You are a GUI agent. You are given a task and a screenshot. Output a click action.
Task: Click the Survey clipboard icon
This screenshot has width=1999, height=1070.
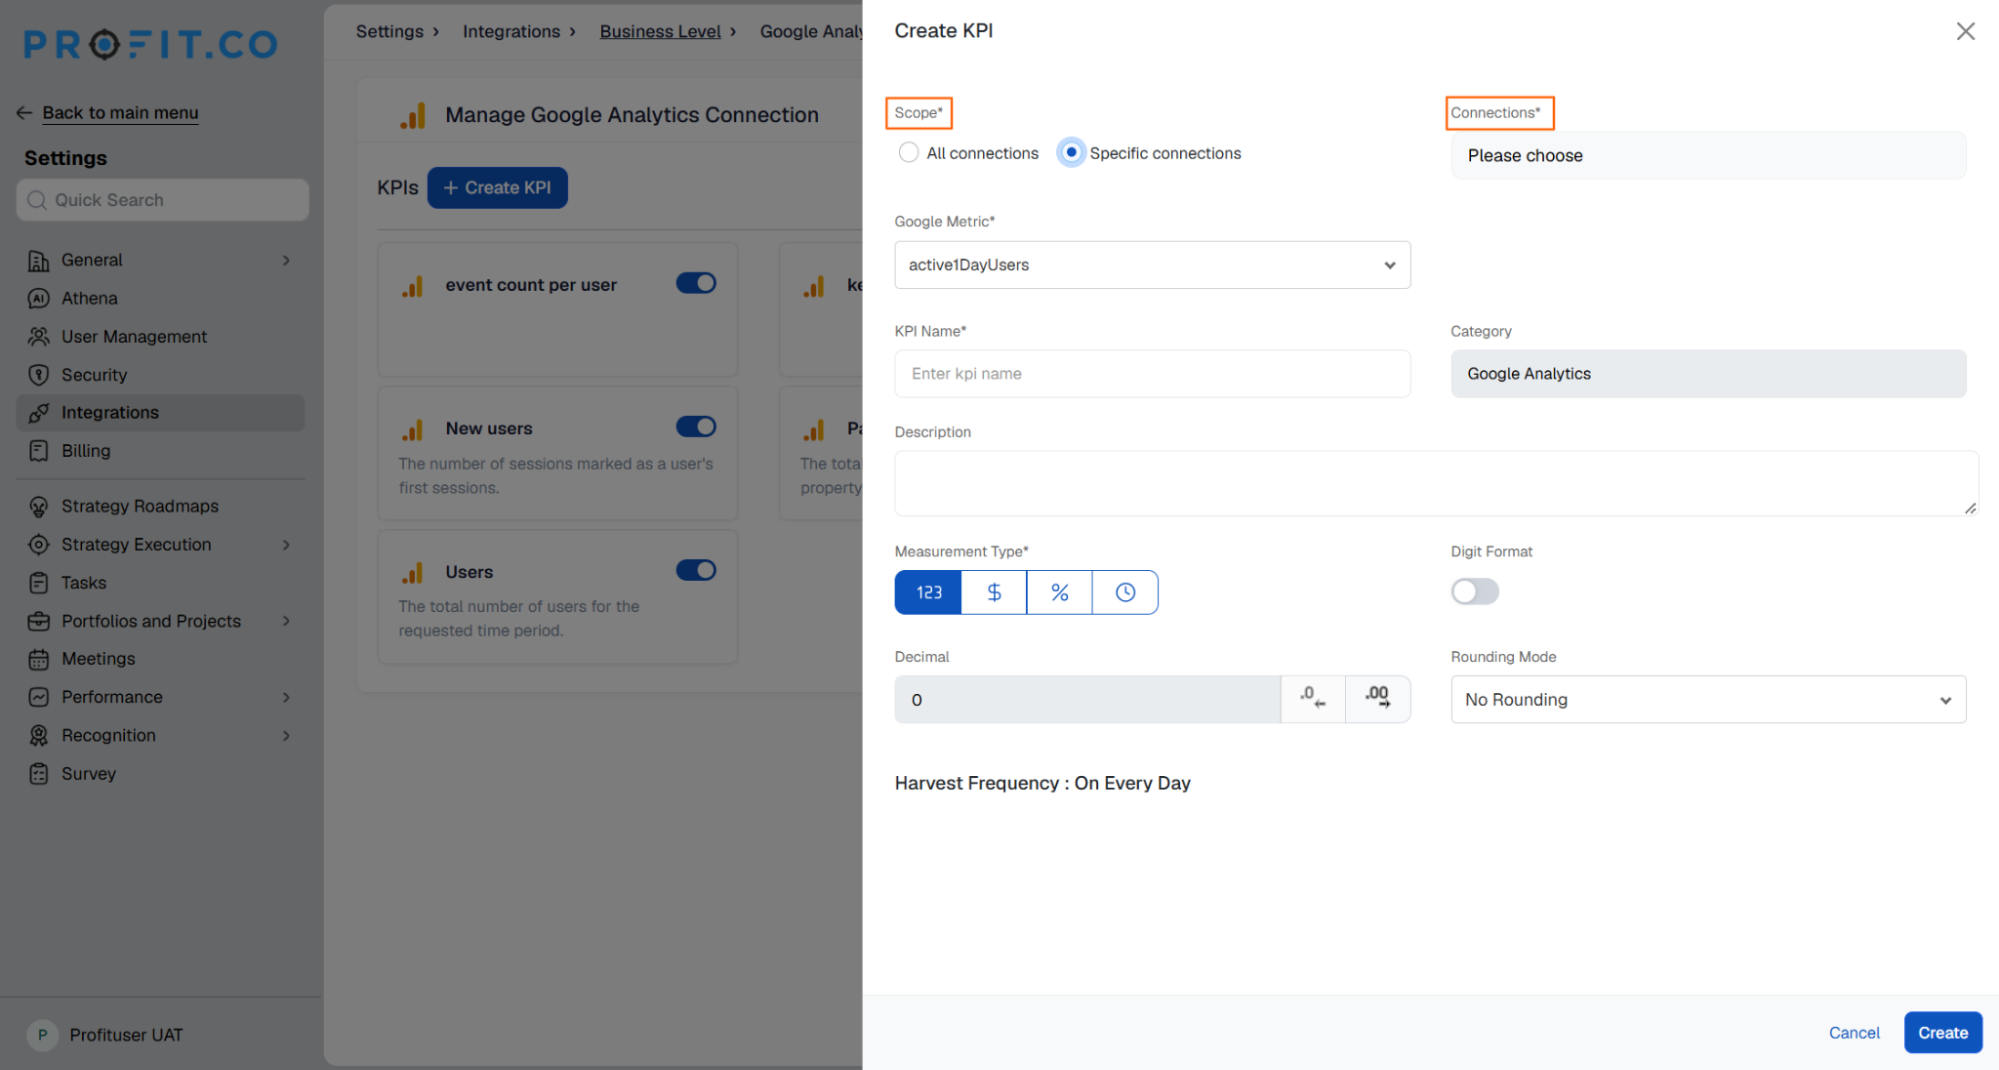coord(38,774)
